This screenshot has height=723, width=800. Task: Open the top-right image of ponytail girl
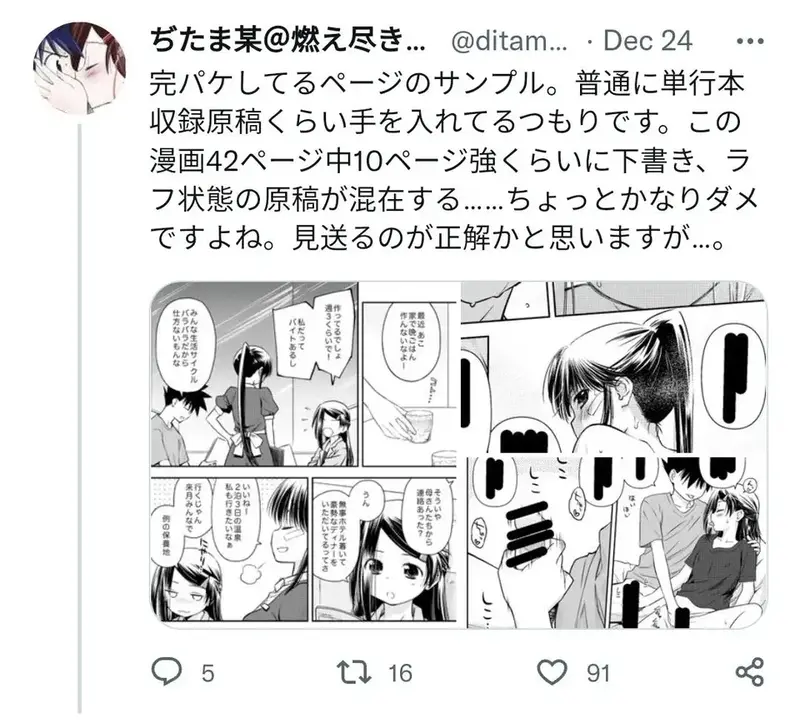point(615,366)
